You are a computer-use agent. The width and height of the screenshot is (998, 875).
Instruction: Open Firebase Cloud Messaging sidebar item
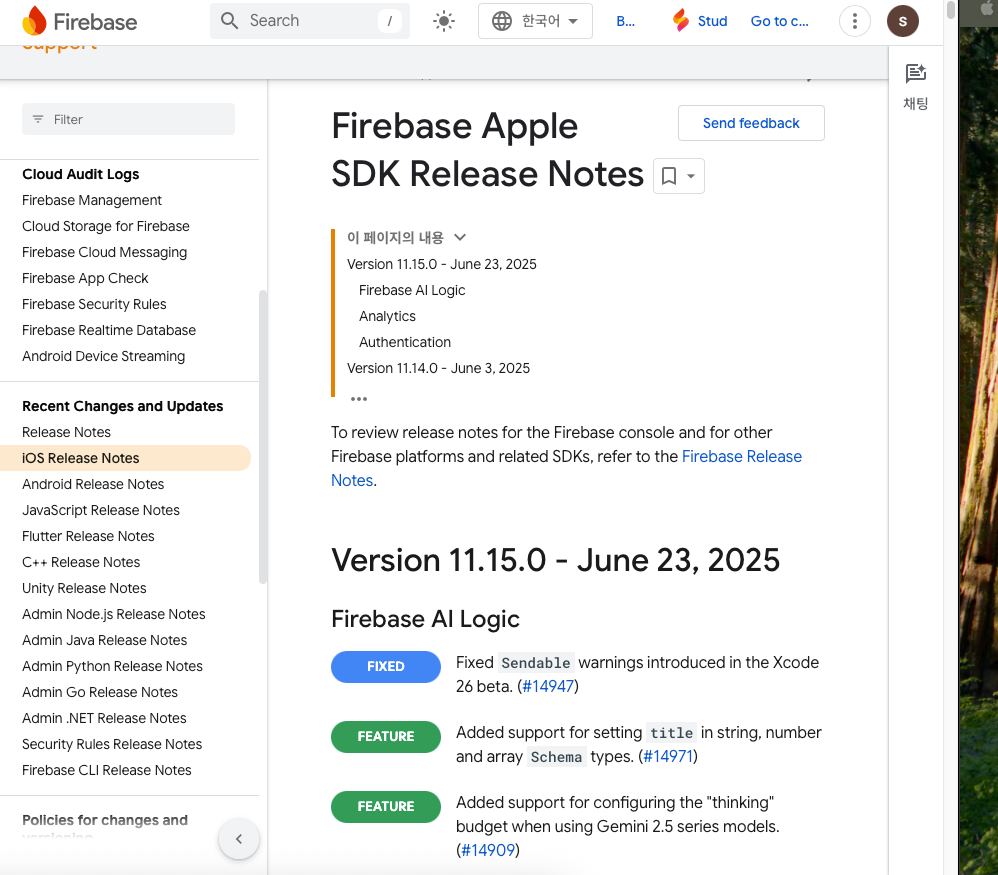(x=104, y=253)
